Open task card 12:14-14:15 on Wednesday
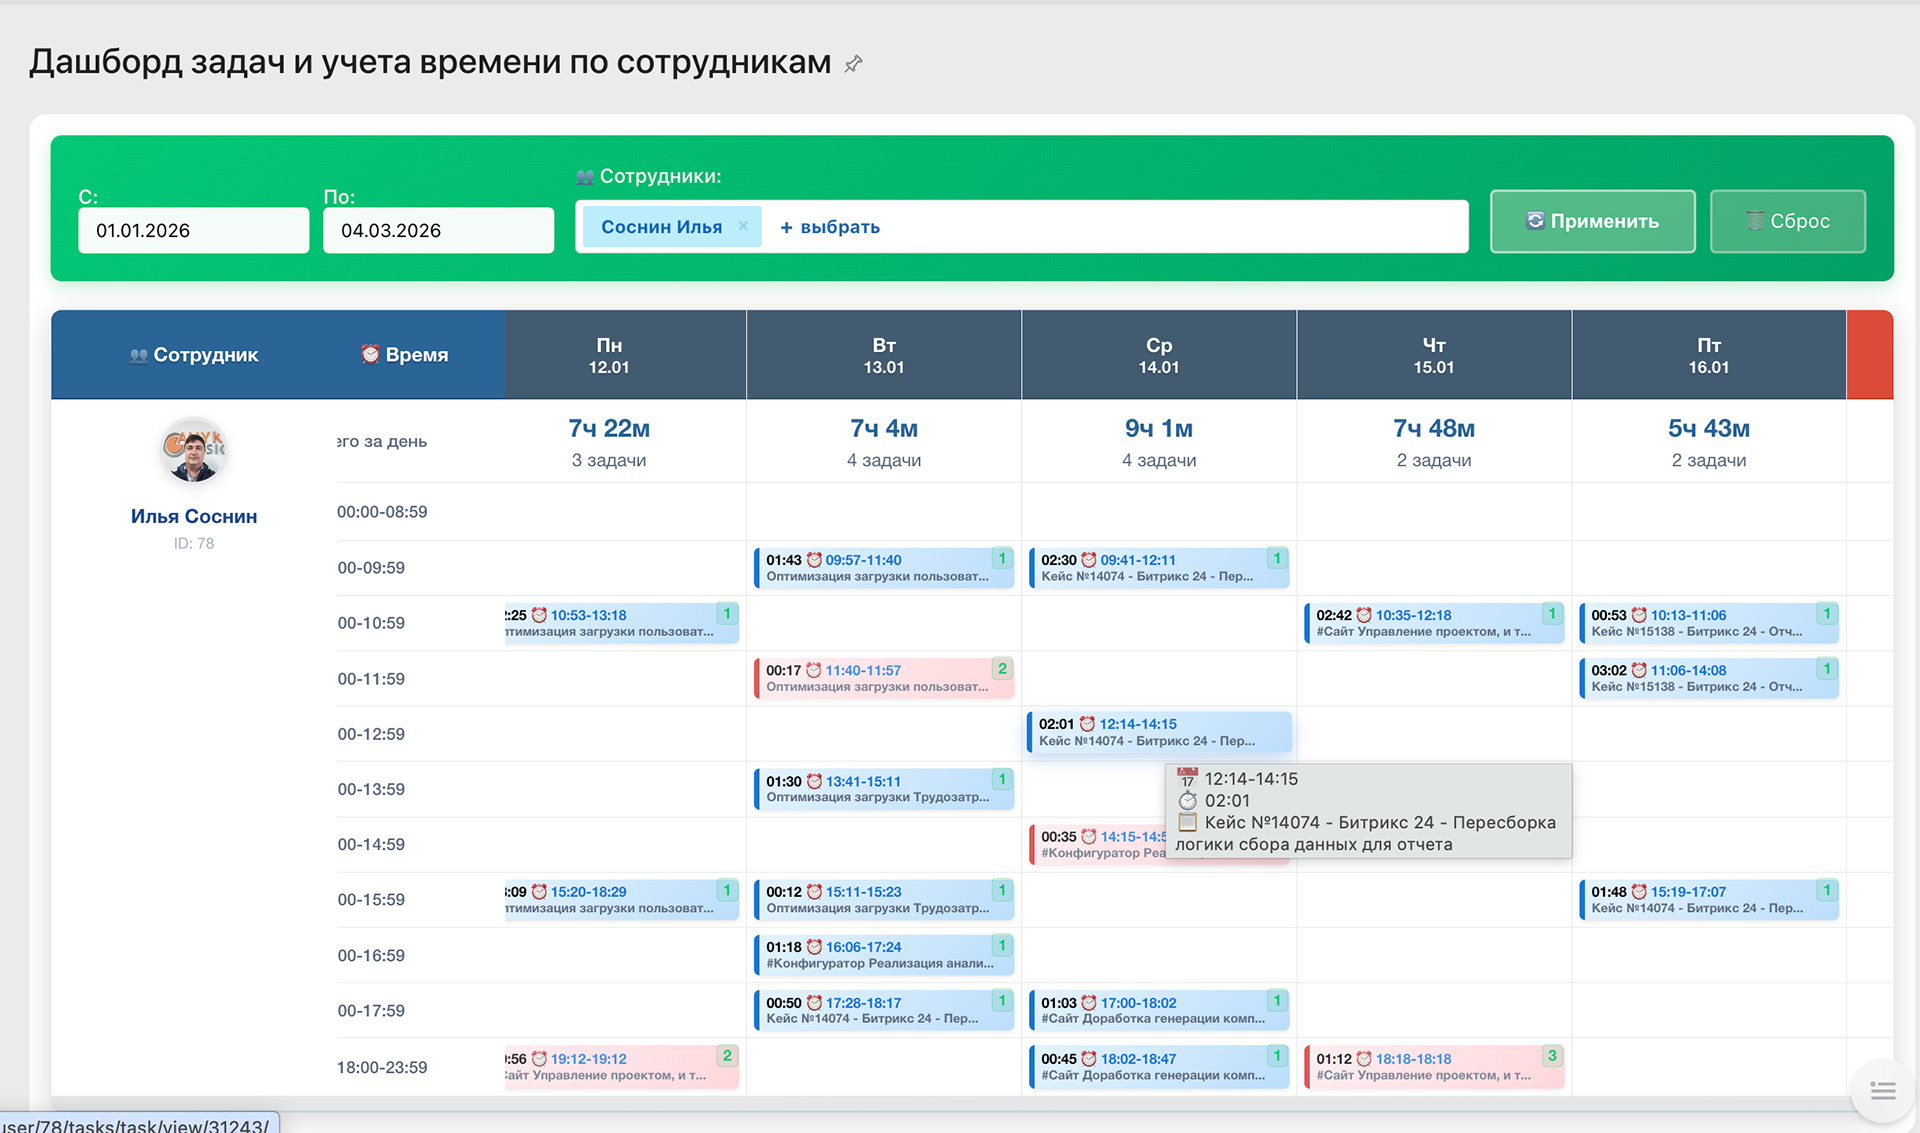 point(1159,732)
